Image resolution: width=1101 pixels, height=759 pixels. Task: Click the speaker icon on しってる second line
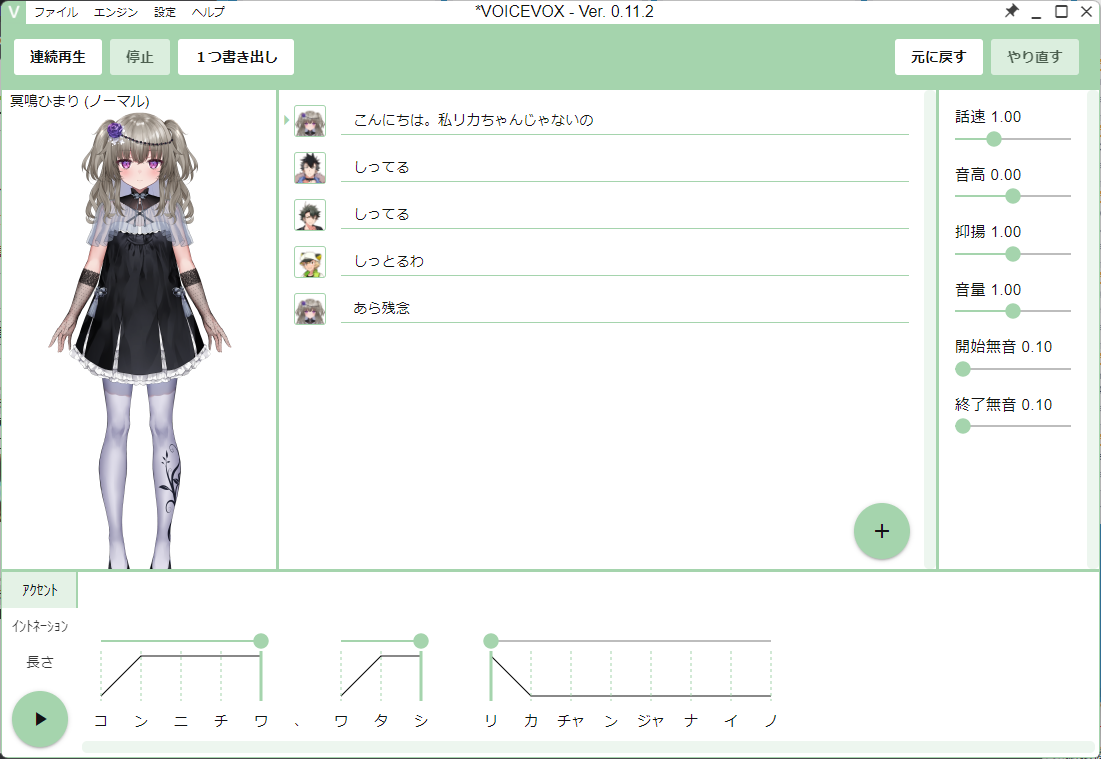[310, 167]
